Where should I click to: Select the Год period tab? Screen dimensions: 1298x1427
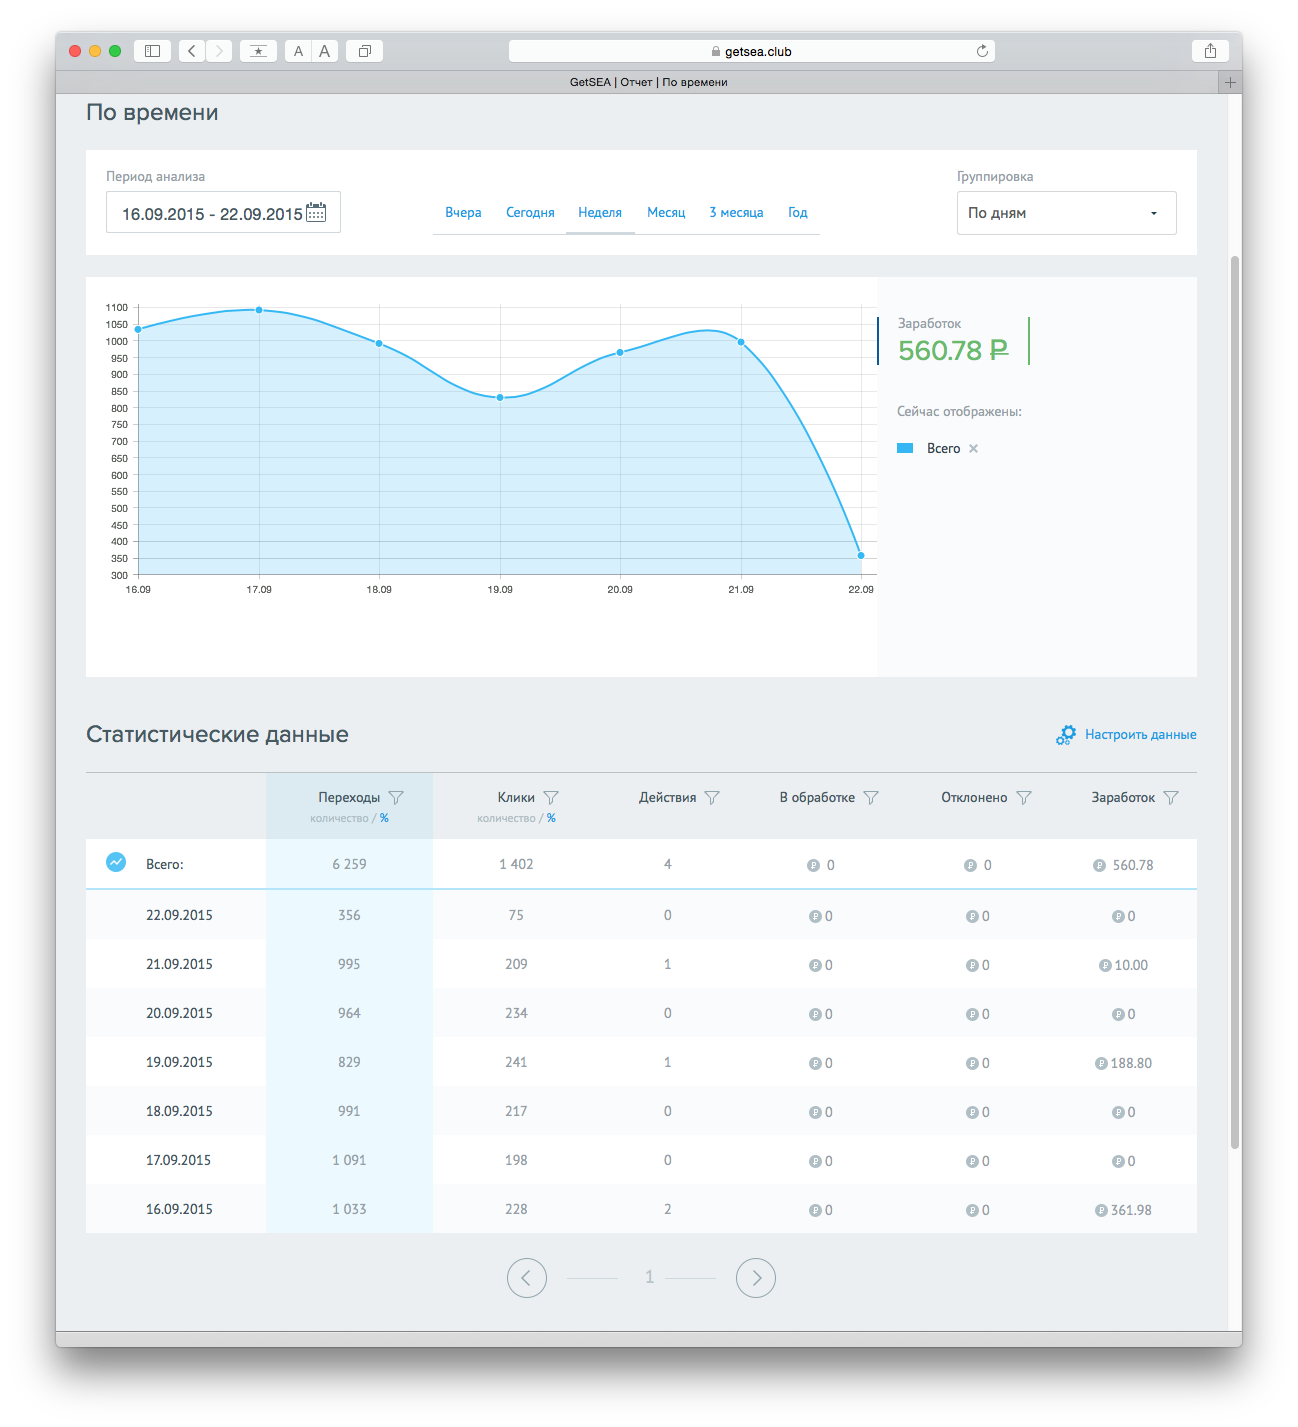797,212
